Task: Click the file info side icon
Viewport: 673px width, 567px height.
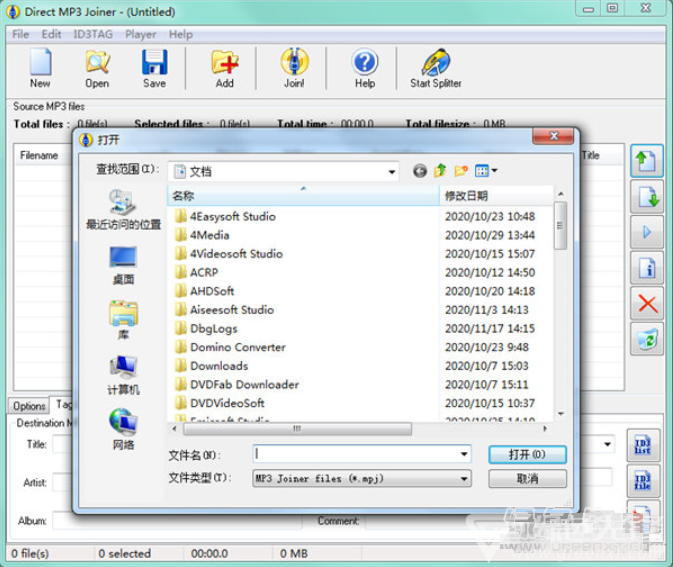Action: tap(647, 268)
